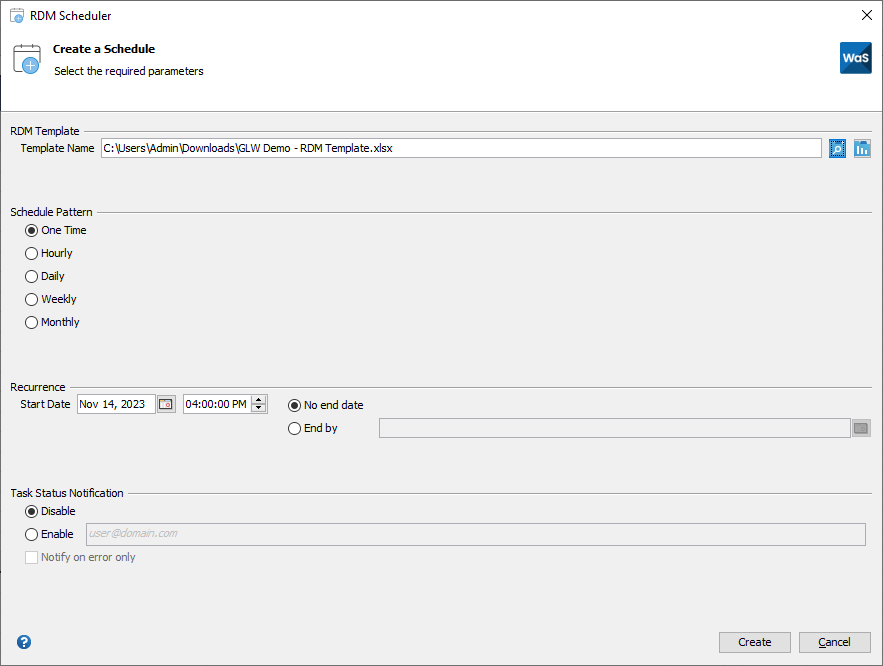The image size is (883, 666).
Task: Open the Start Date calendar picker
Action: 166,404
